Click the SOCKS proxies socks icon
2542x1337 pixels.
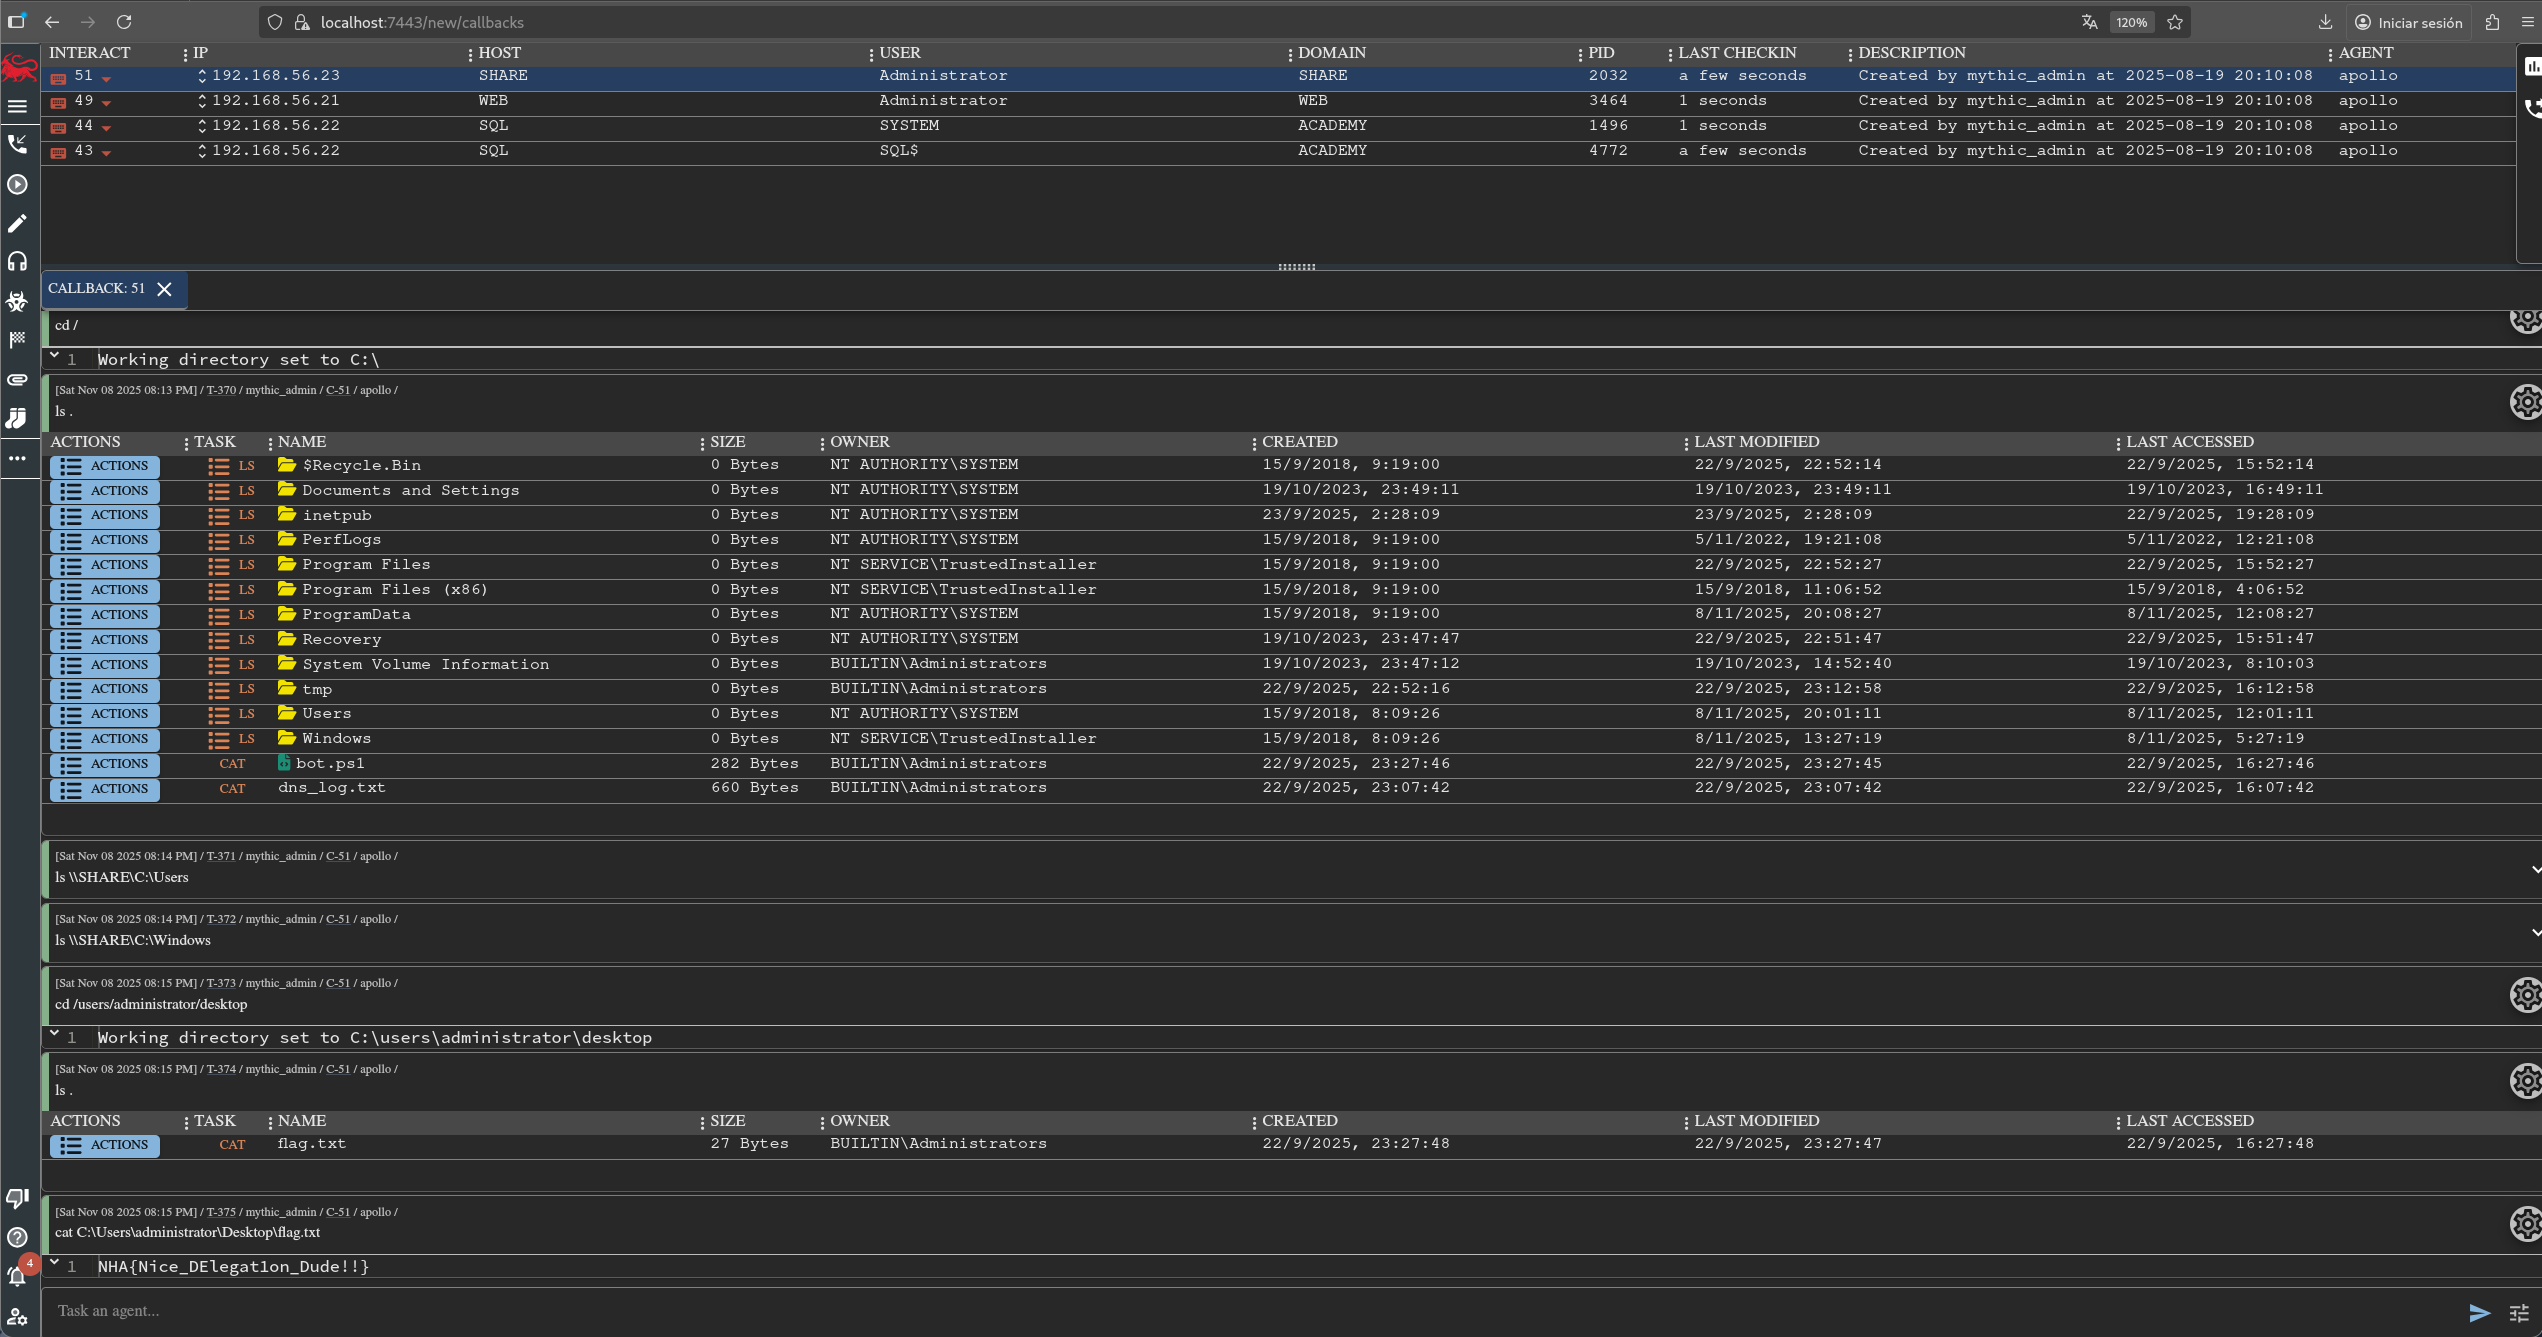(x=17, y=418)
